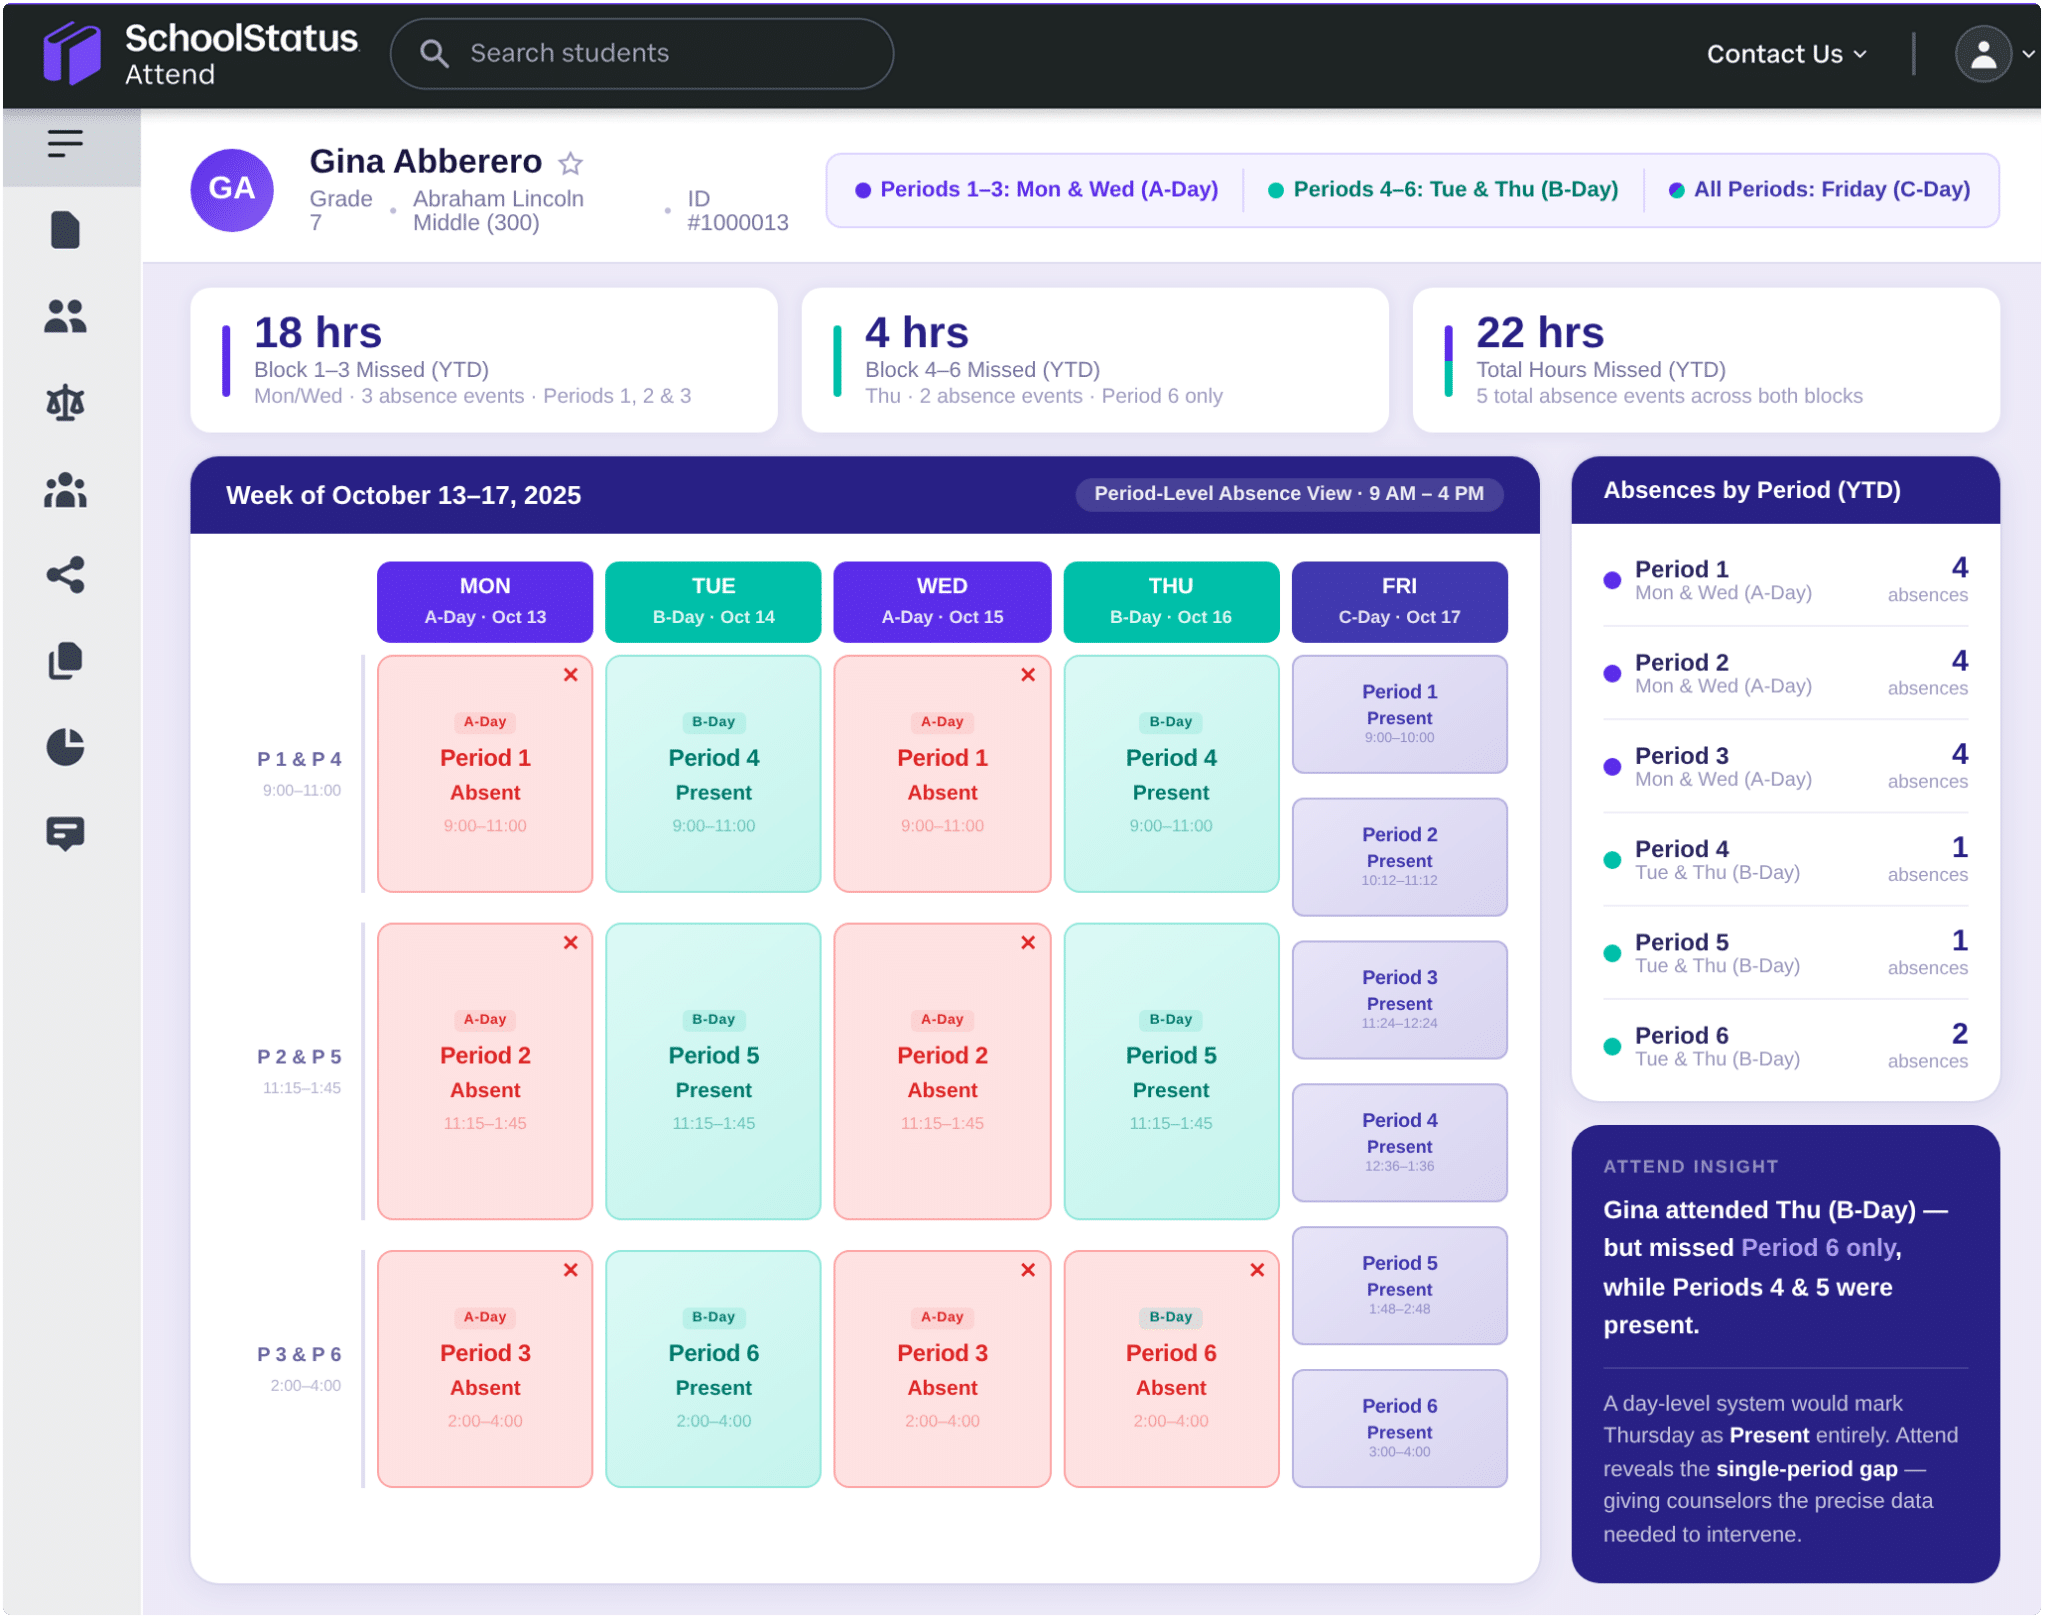Click the Search students input field
This screenshot has height=1622, width=2048.
tap(660, 53)
